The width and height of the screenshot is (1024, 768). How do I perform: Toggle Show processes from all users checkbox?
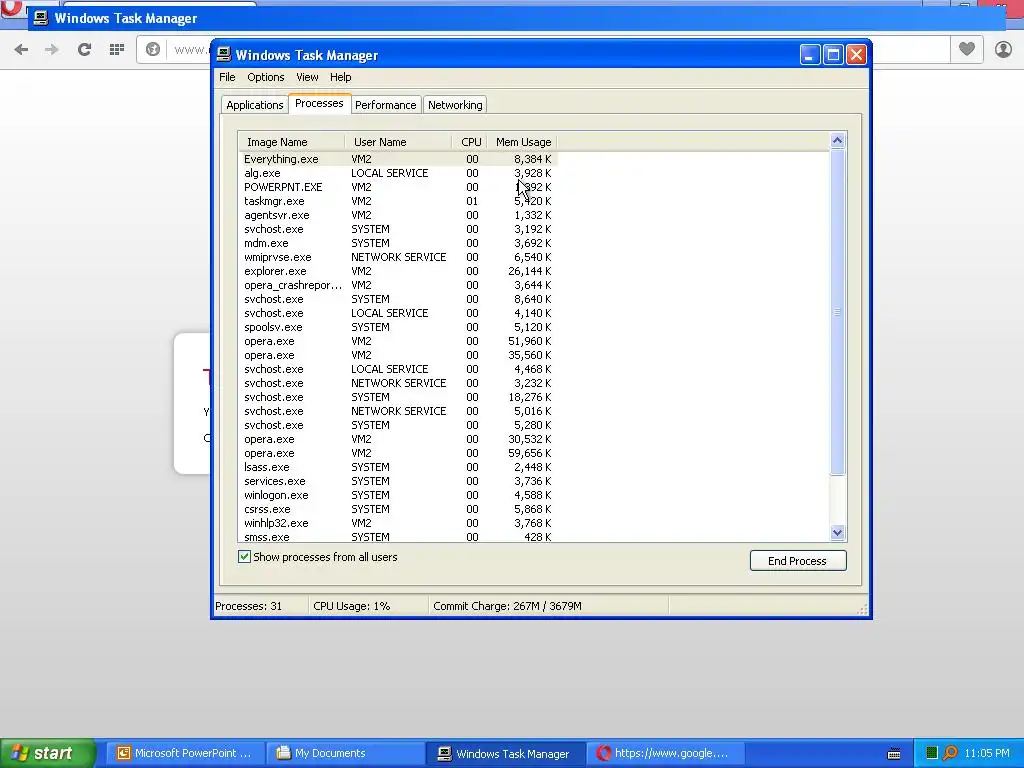(x=244, y=557)
